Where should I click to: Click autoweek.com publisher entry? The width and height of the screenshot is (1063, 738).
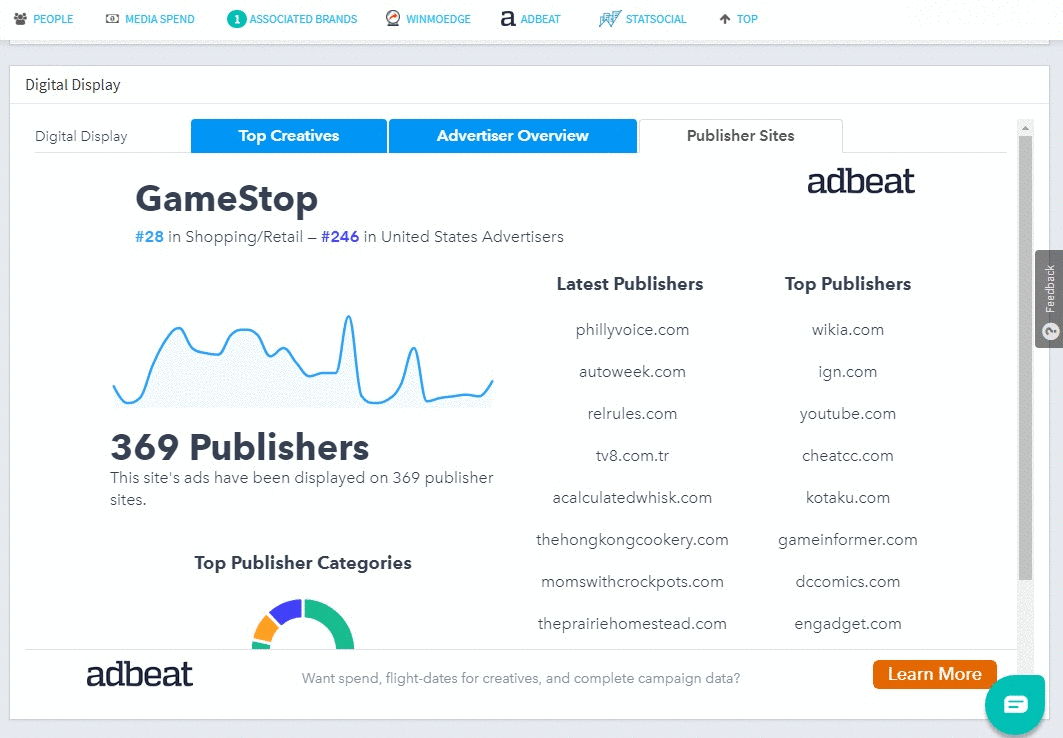[x=632, y=372]
